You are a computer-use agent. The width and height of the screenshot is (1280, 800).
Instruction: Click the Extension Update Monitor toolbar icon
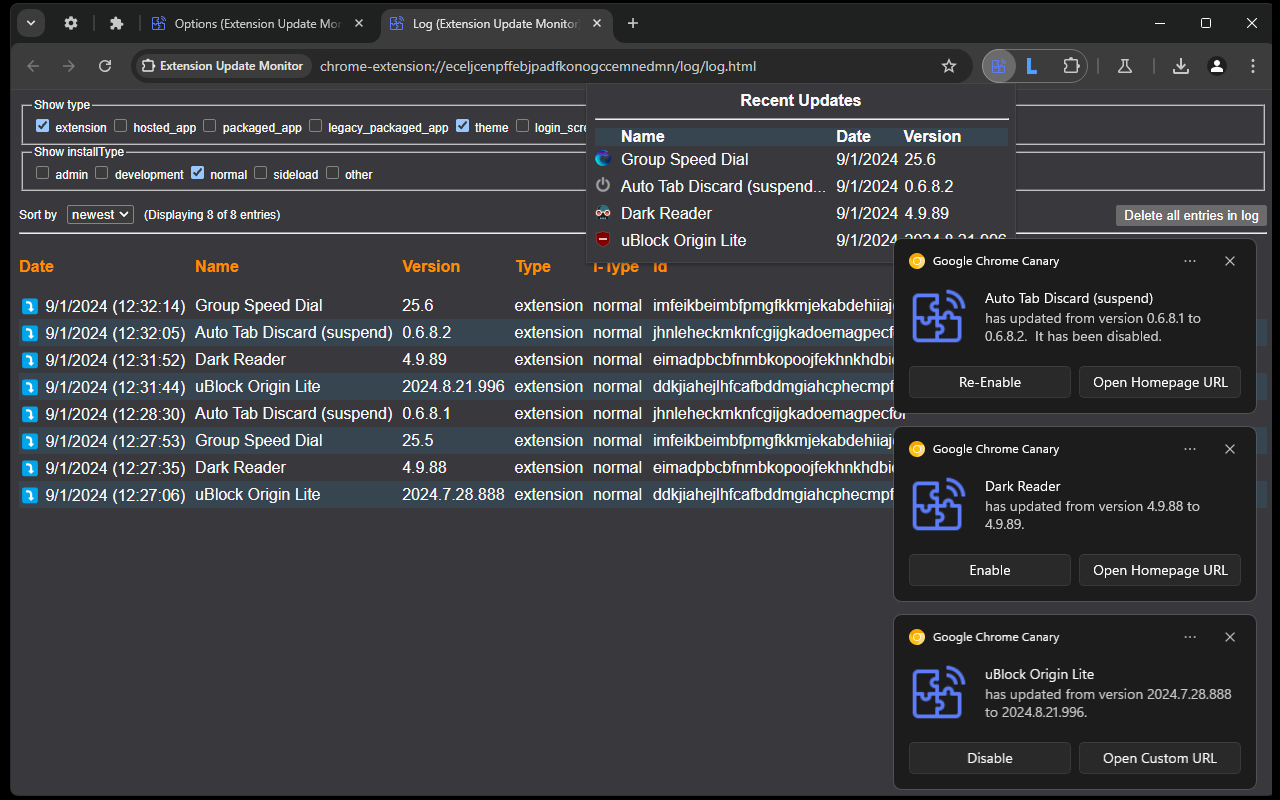point(998,66)
